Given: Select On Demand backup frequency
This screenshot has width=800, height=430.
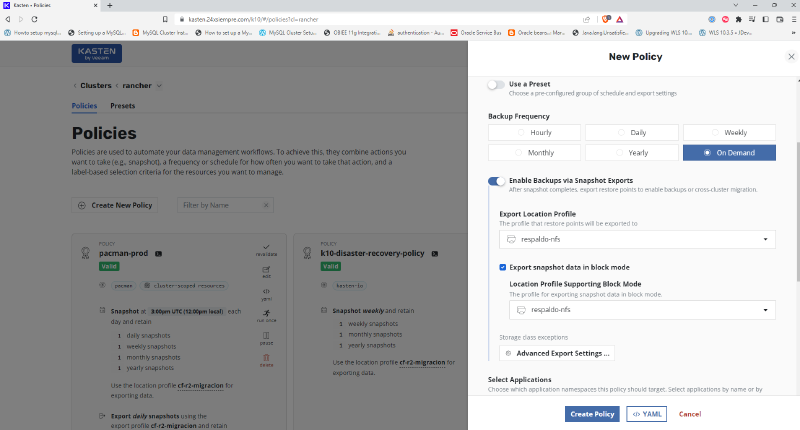Looking at the screenshot, I should point(729,153).
